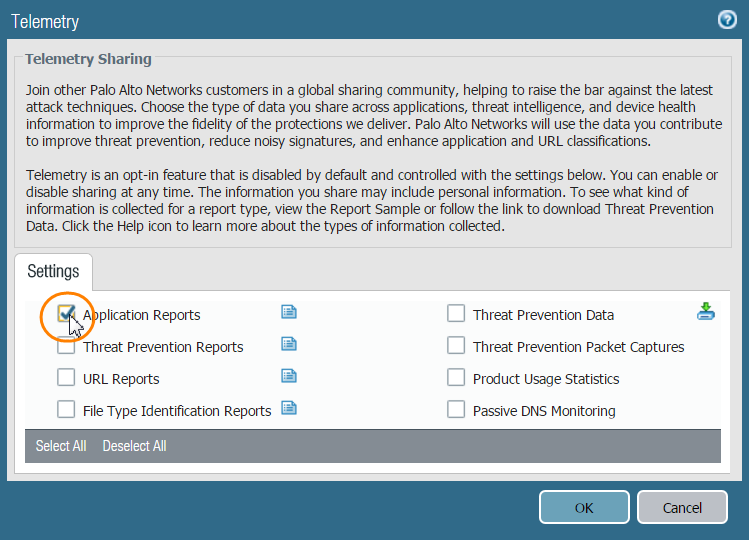
Task: View File Type Identification Reports sample icon
Action: point(289,408)
